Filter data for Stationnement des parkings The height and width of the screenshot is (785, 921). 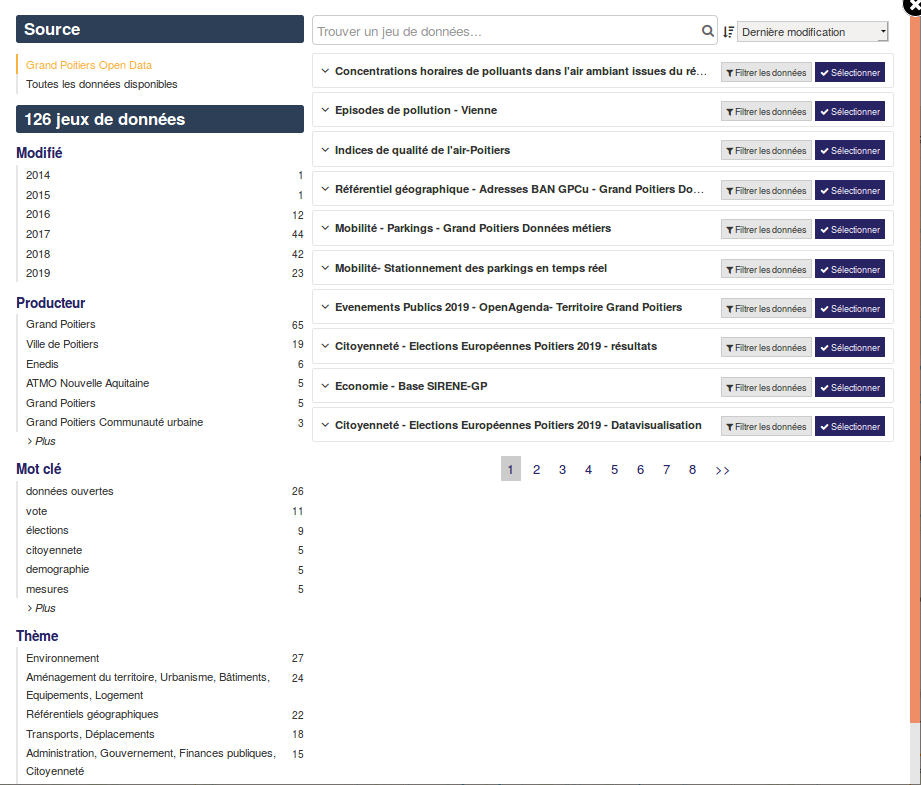[766, 269]
